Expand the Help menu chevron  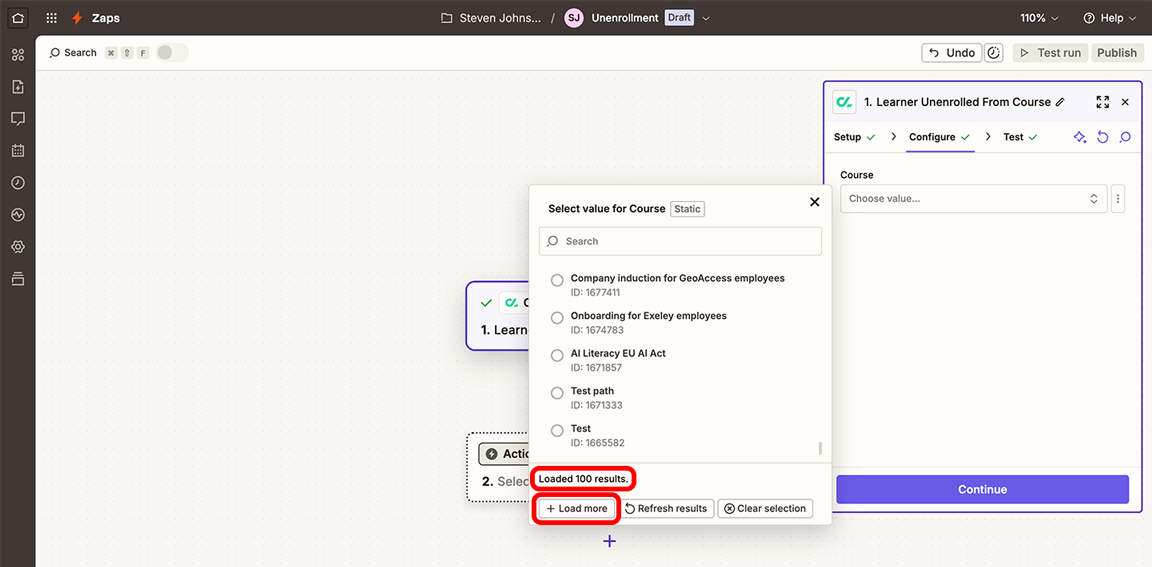[1131, 18]
